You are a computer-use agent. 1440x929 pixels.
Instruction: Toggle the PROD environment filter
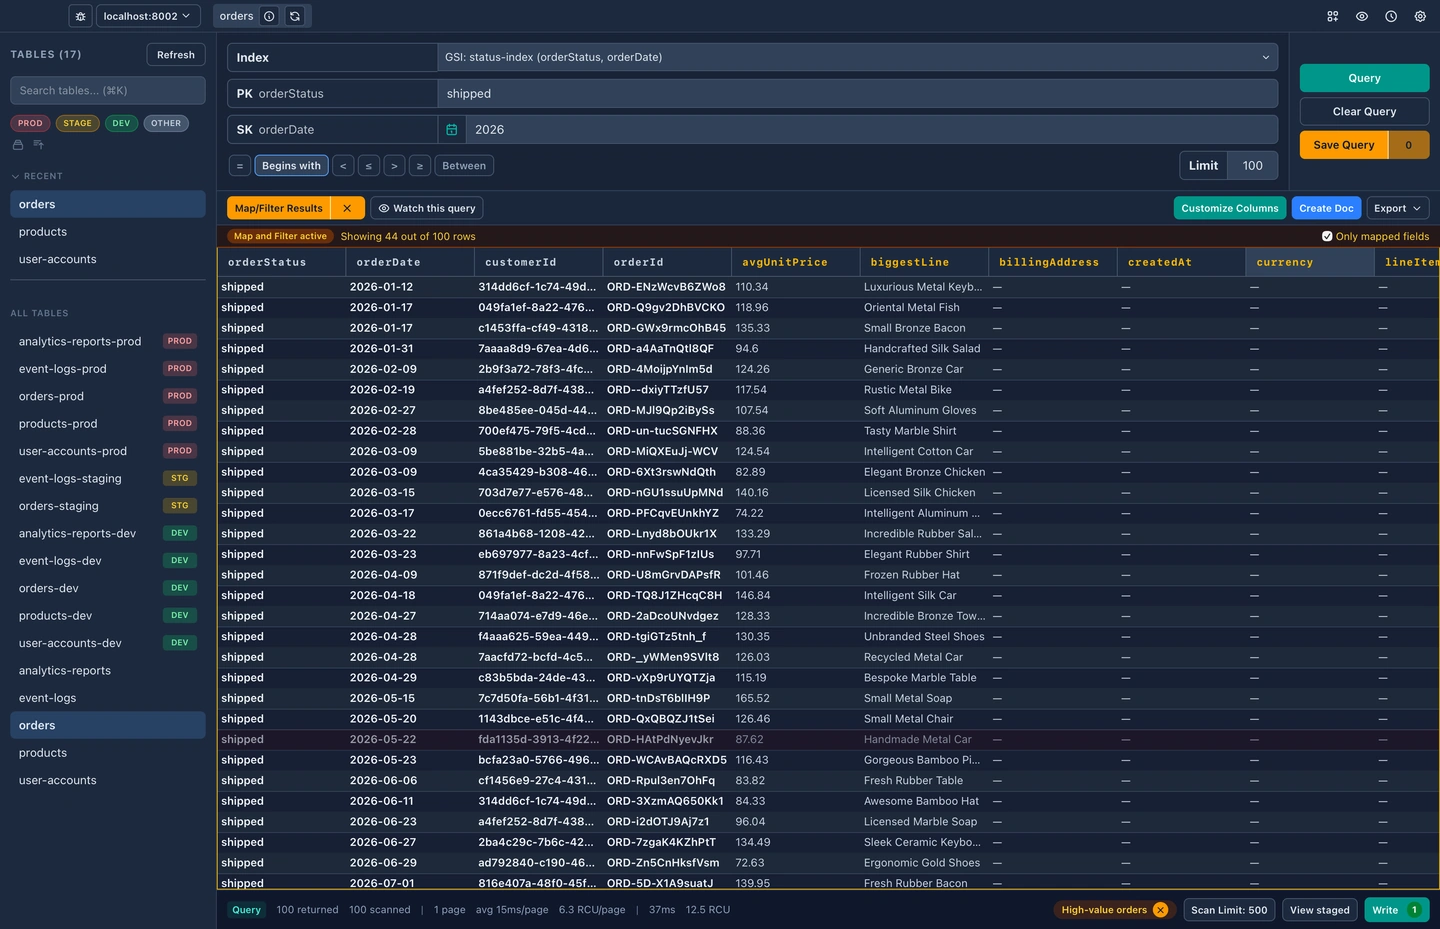[30, 123]
